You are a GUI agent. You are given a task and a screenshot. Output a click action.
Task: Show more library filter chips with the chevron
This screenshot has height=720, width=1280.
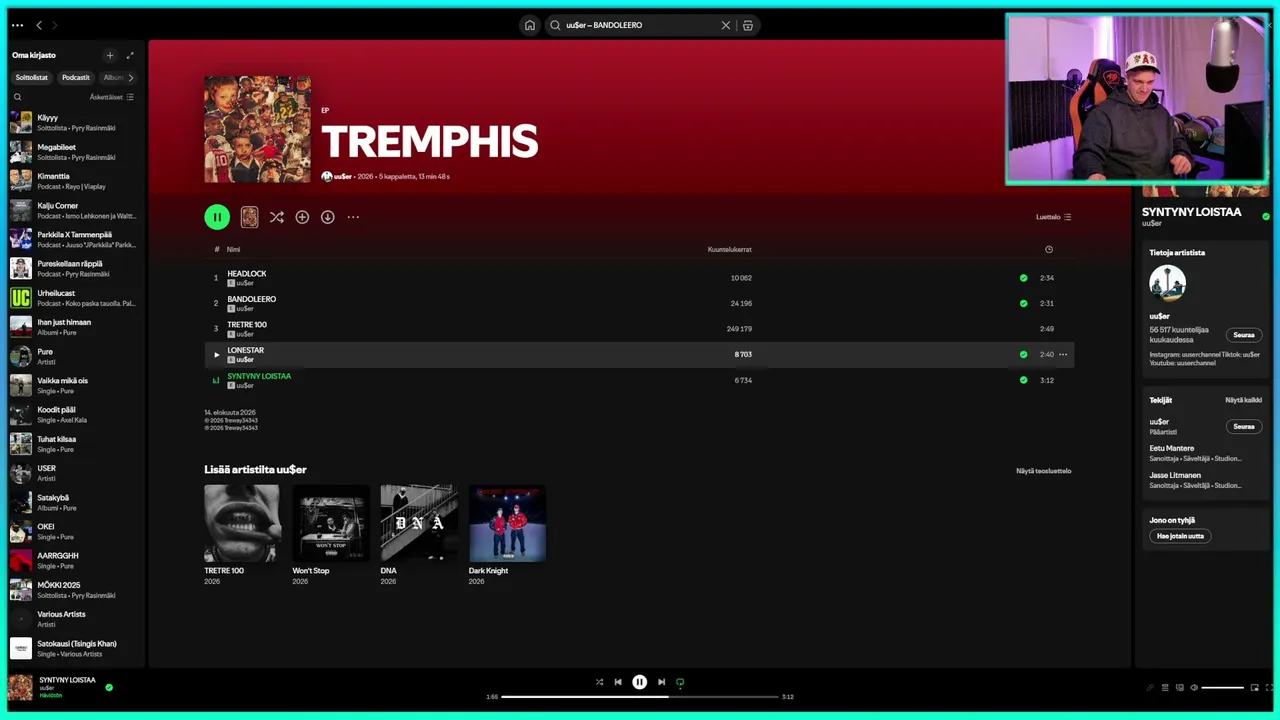(x=130, y=77)
